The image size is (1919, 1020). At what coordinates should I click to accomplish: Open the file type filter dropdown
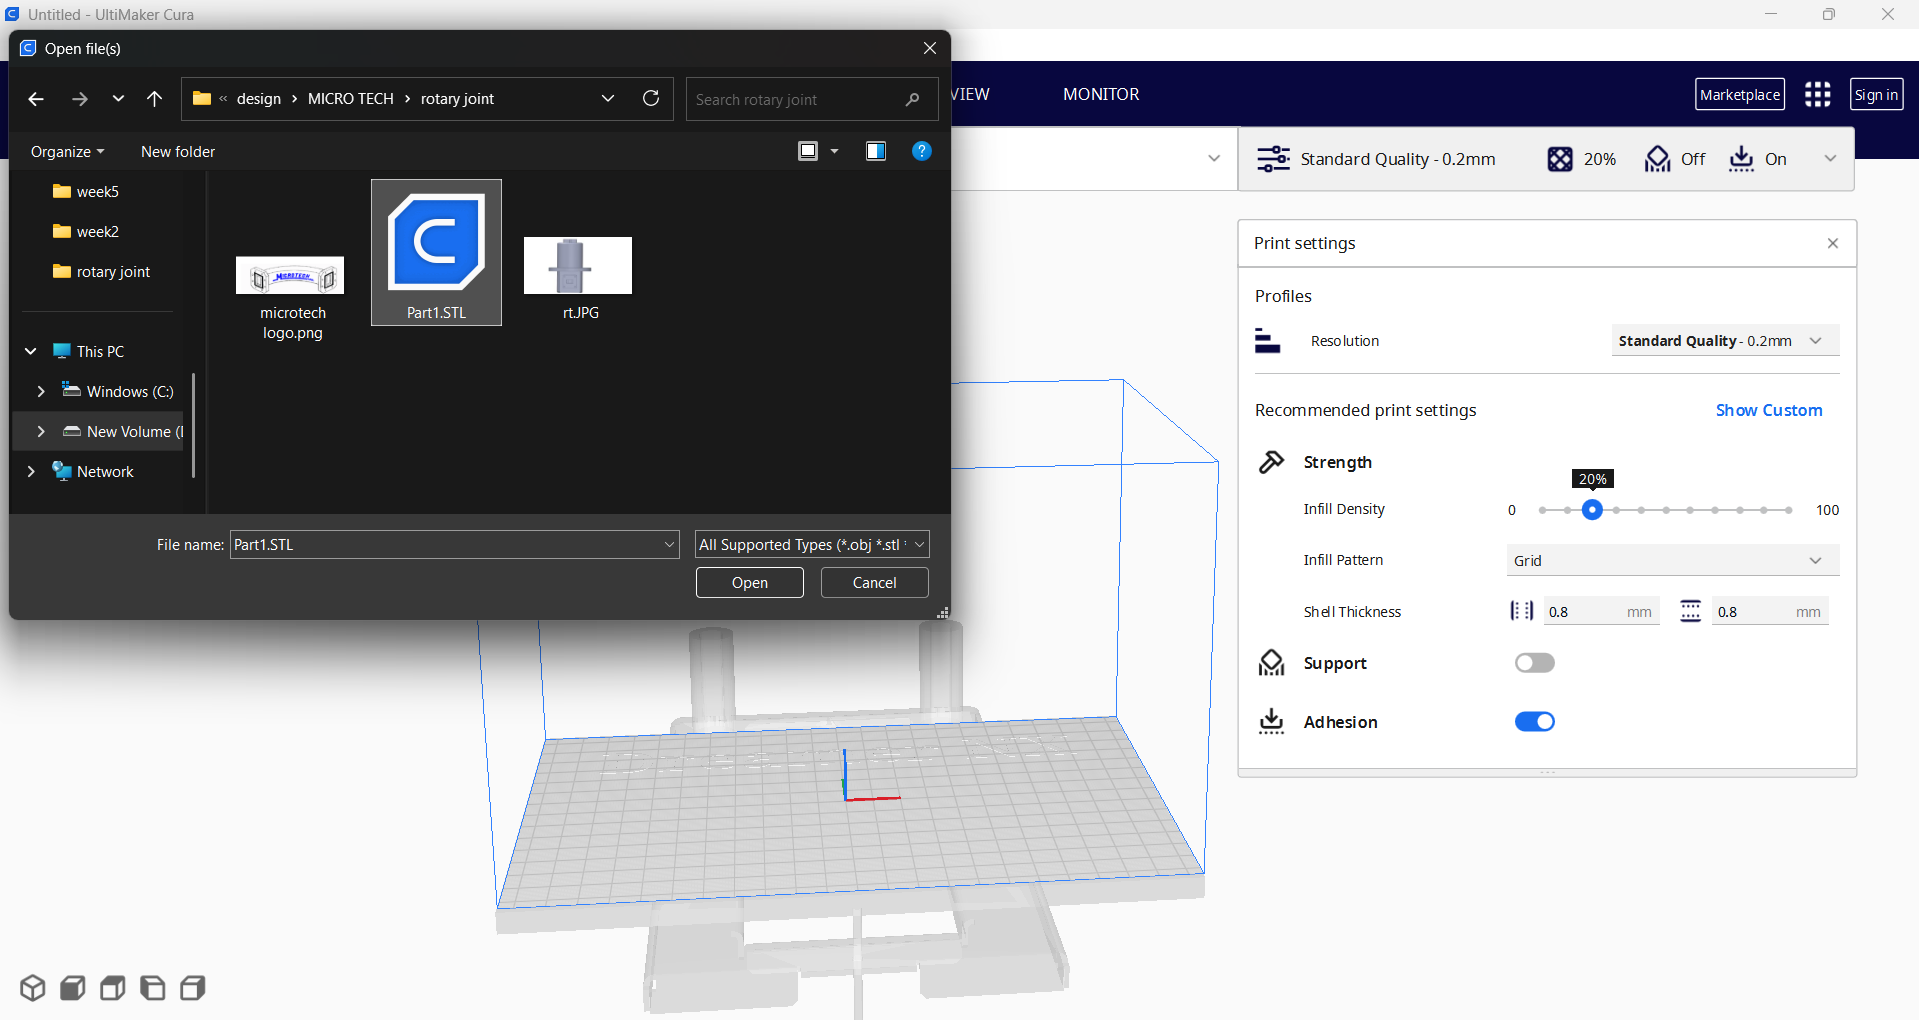(x=812, y=544)
